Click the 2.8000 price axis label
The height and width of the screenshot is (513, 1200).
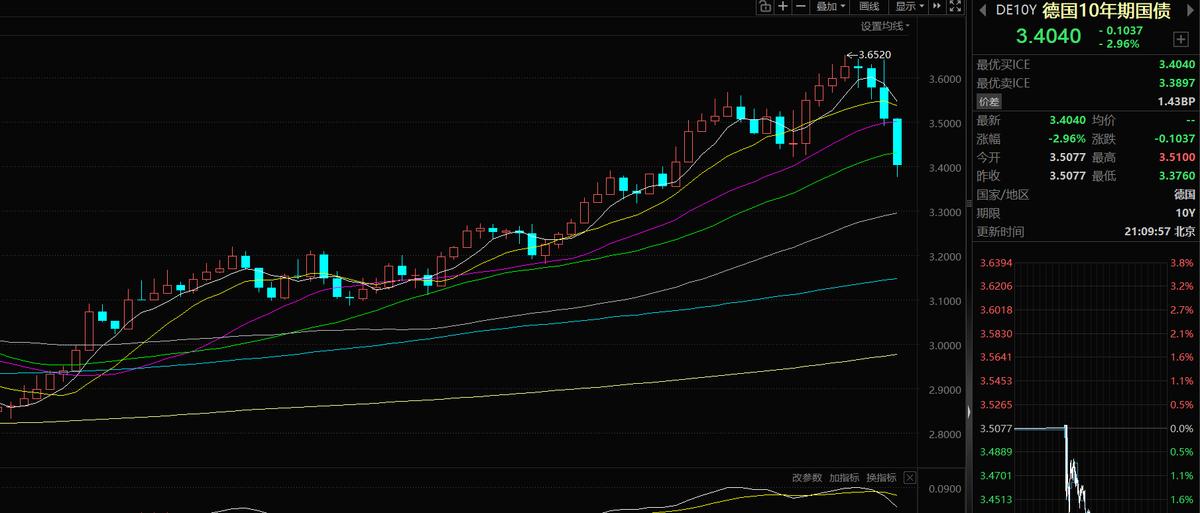tap(945, 435)
